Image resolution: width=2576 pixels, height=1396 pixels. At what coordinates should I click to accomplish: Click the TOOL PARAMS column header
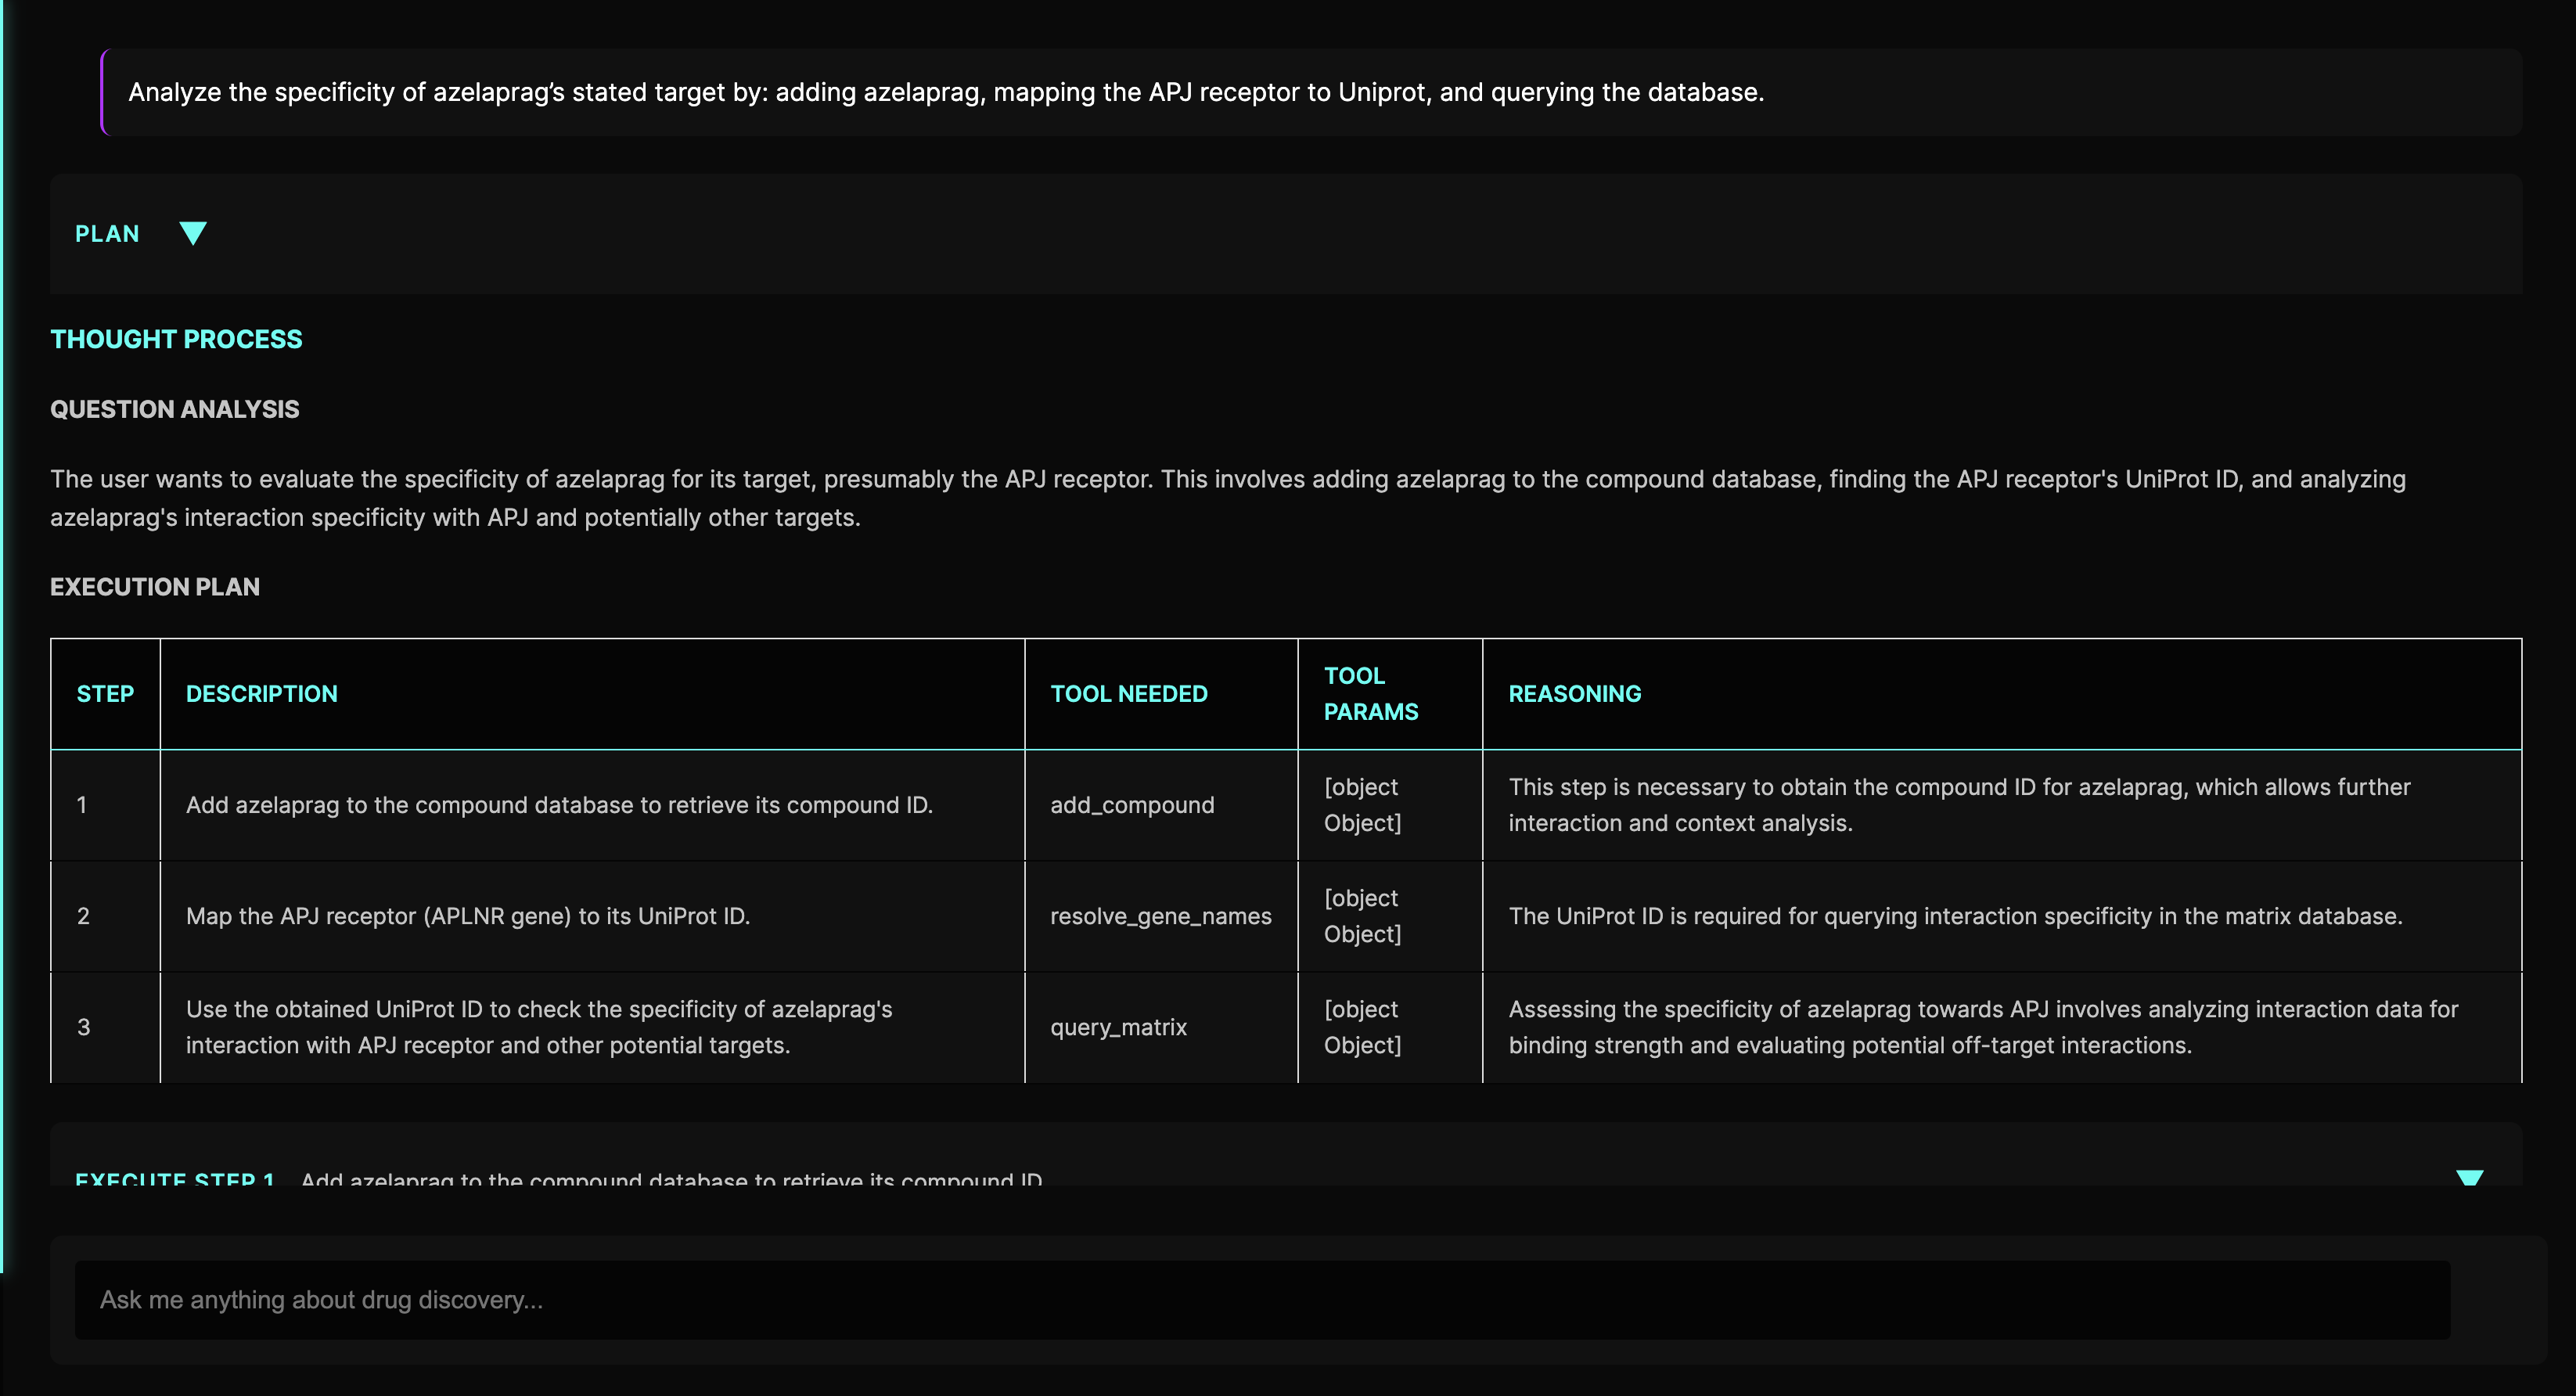pos(1370,694)
